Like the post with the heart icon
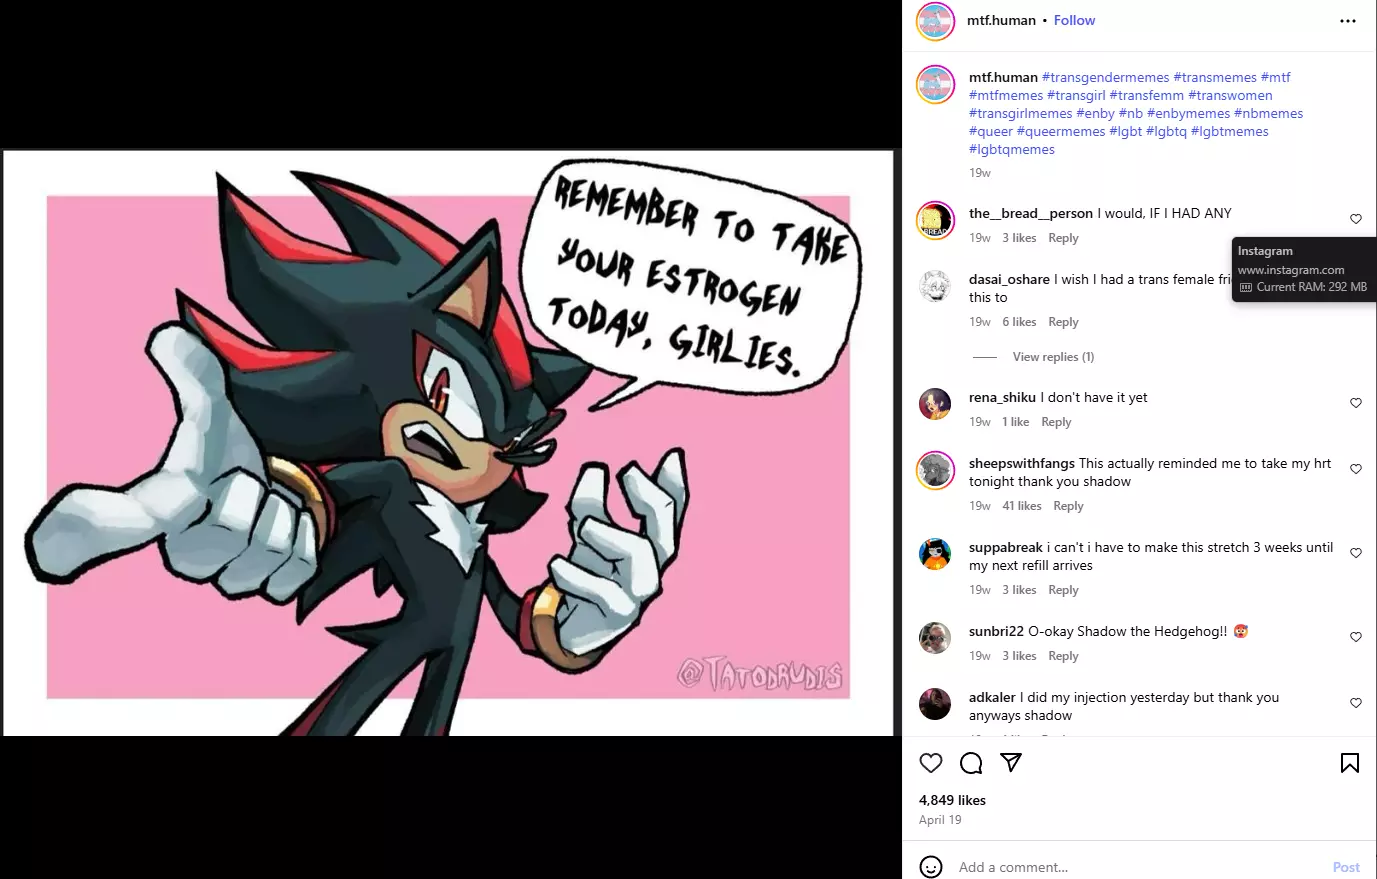This screenshot has height=879, width=1377. (931, 763)
